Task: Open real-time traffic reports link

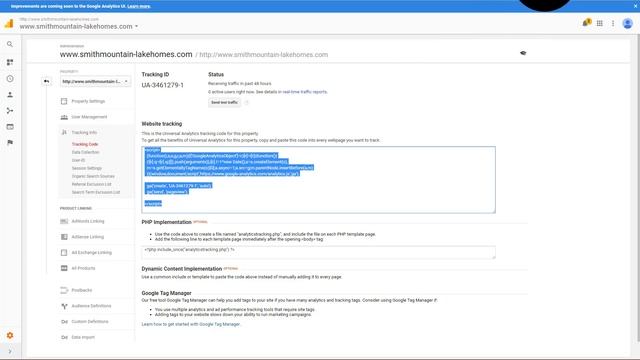Action: (x=304, y=92)
